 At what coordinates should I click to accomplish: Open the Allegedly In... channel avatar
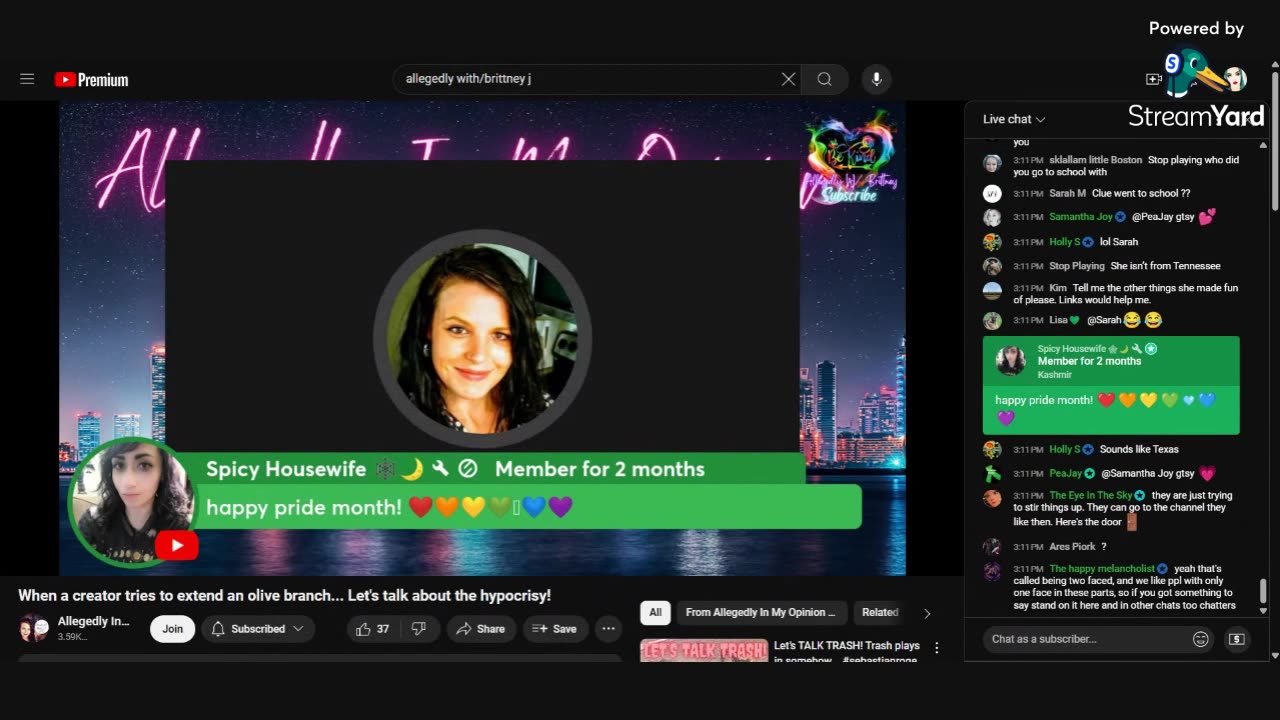pos(34,628)
